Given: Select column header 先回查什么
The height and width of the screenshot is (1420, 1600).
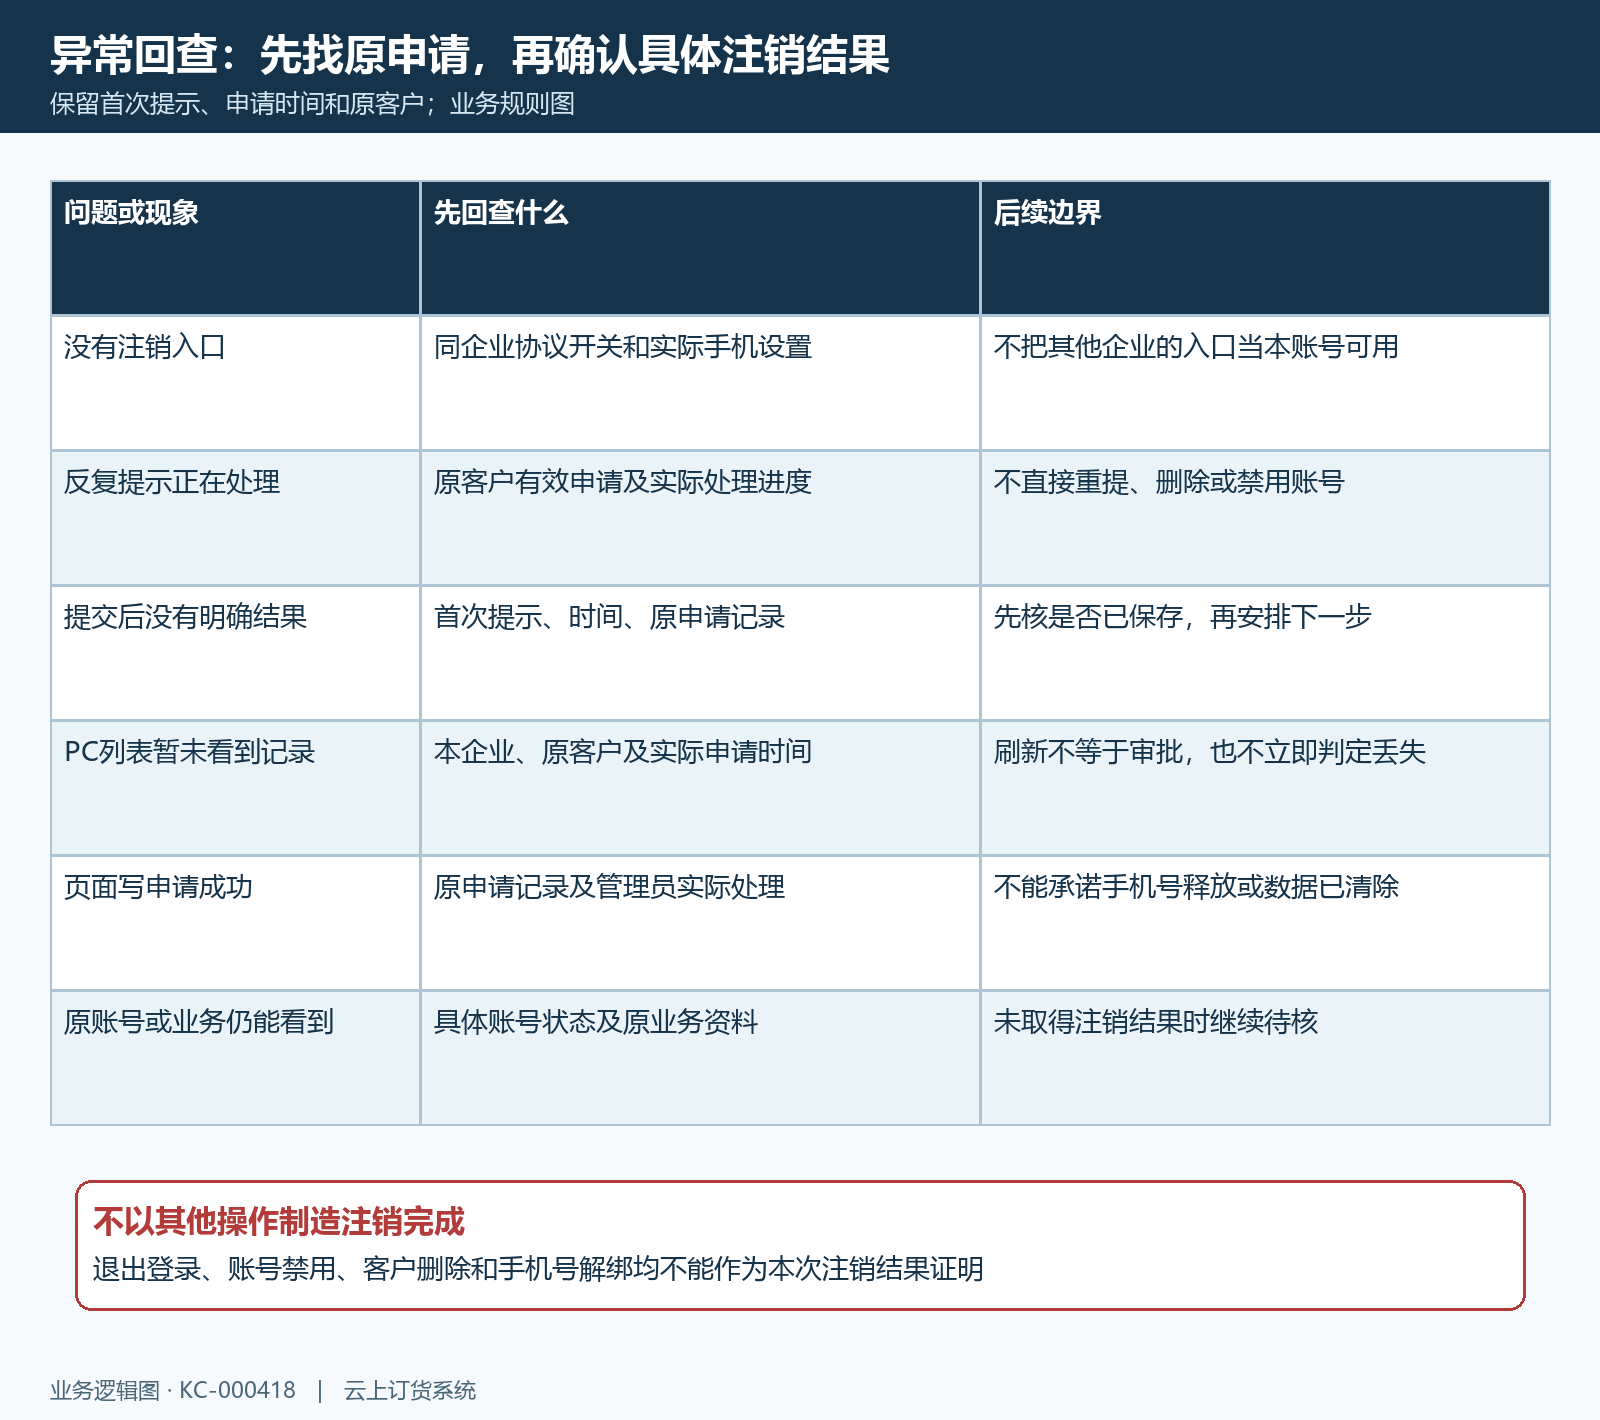Looking at the screenshot, I should (x=700, y=248).
